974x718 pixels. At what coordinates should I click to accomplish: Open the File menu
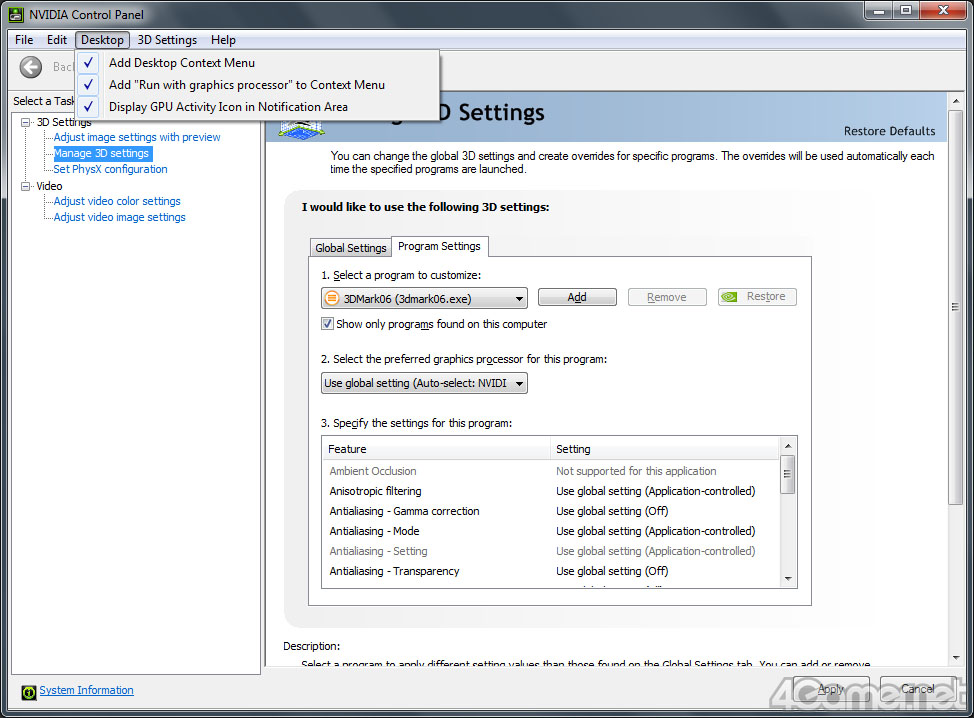(24, 40)
